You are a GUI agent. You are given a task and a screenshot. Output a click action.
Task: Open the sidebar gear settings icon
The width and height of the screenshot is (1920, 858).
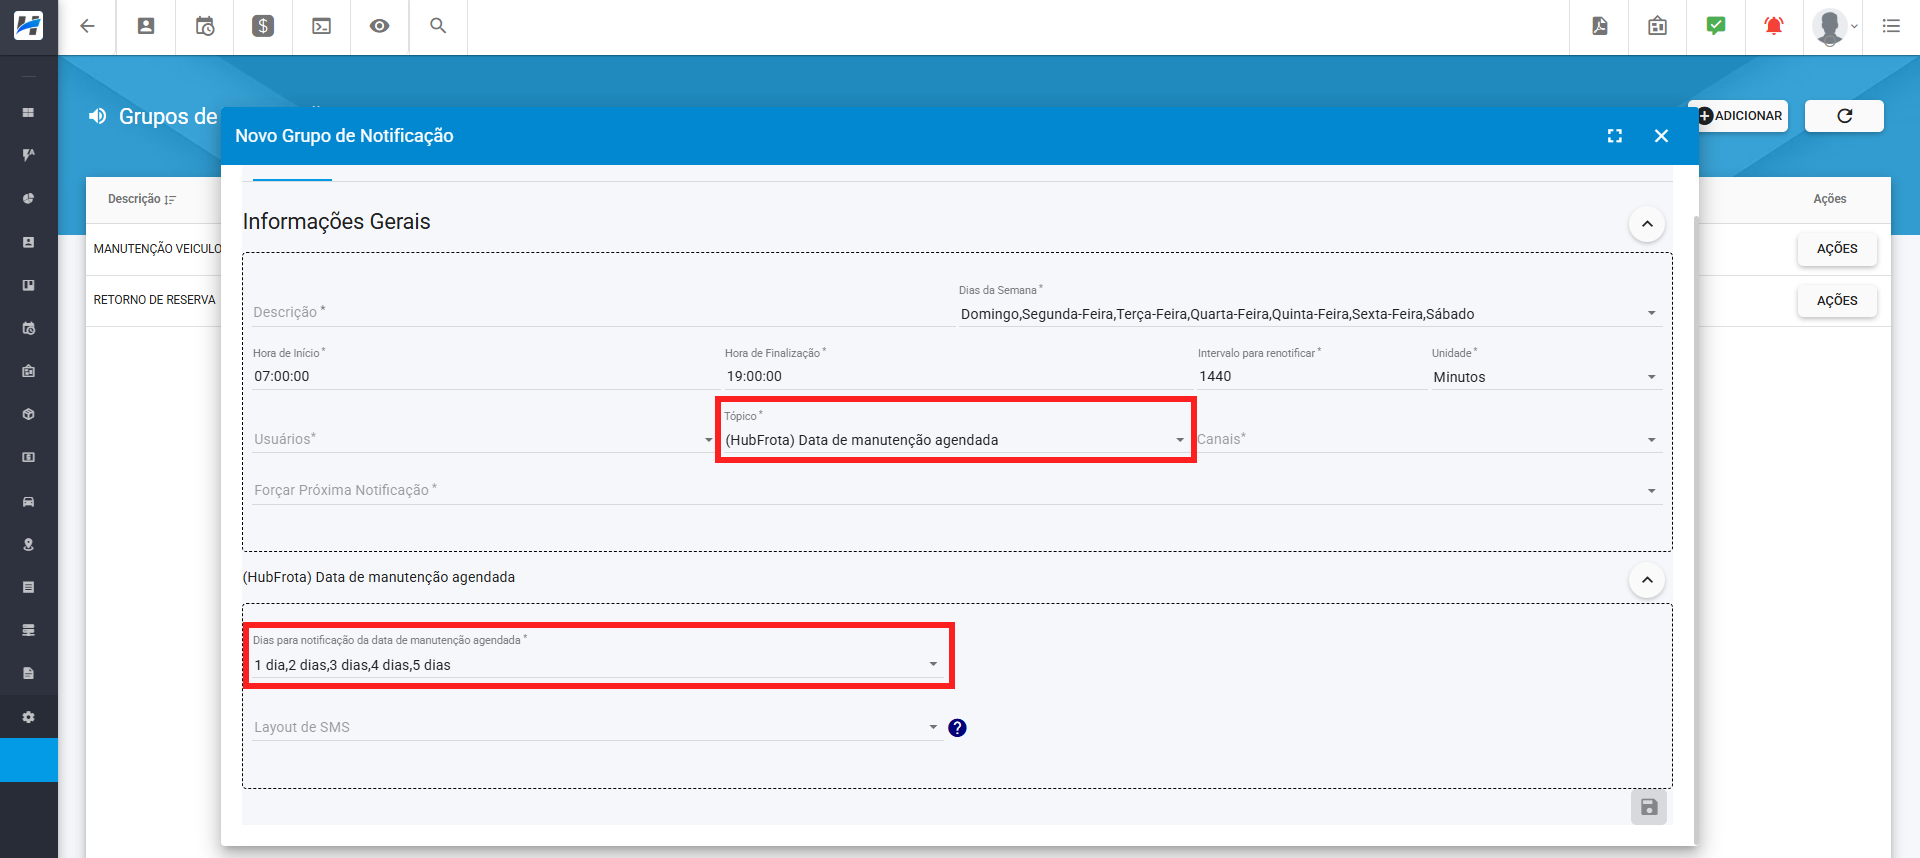(28, 717)
